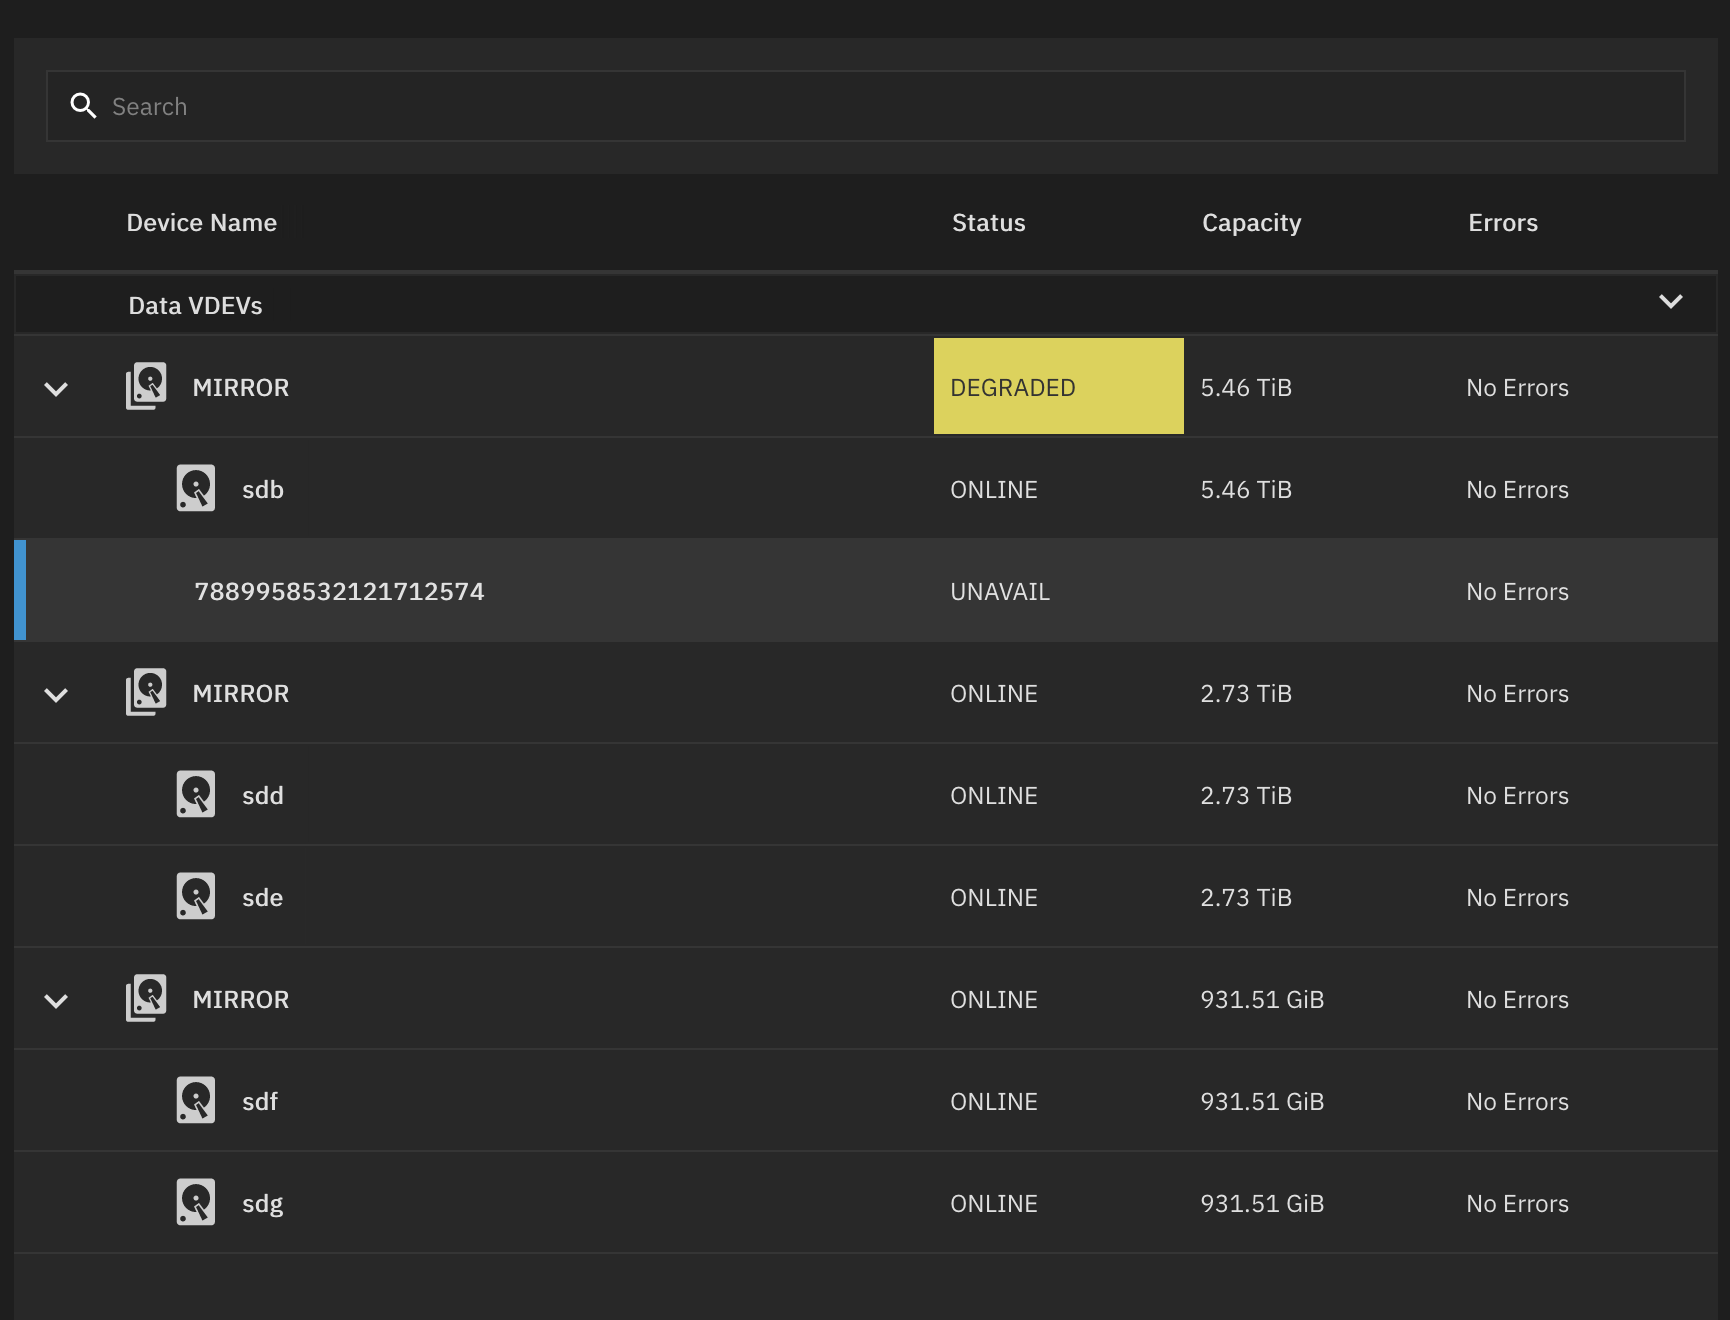
Task: Click the search magnifier icon
Action: [83, 106]
